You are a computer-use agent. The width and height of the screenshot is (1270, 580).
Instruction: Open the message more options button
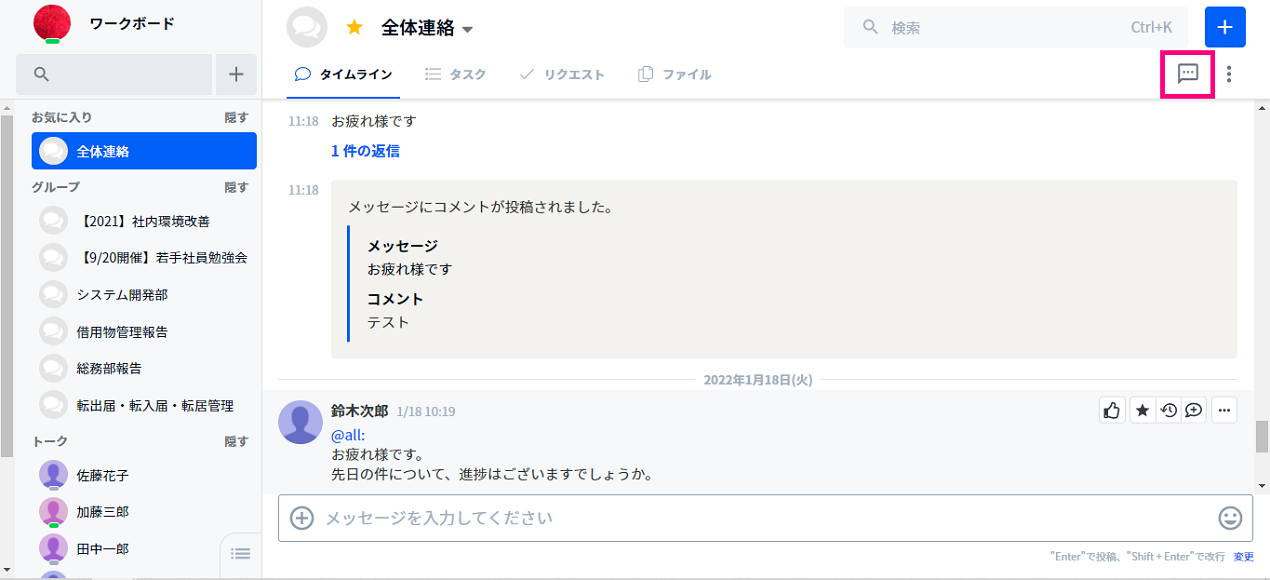point(1224,410)
